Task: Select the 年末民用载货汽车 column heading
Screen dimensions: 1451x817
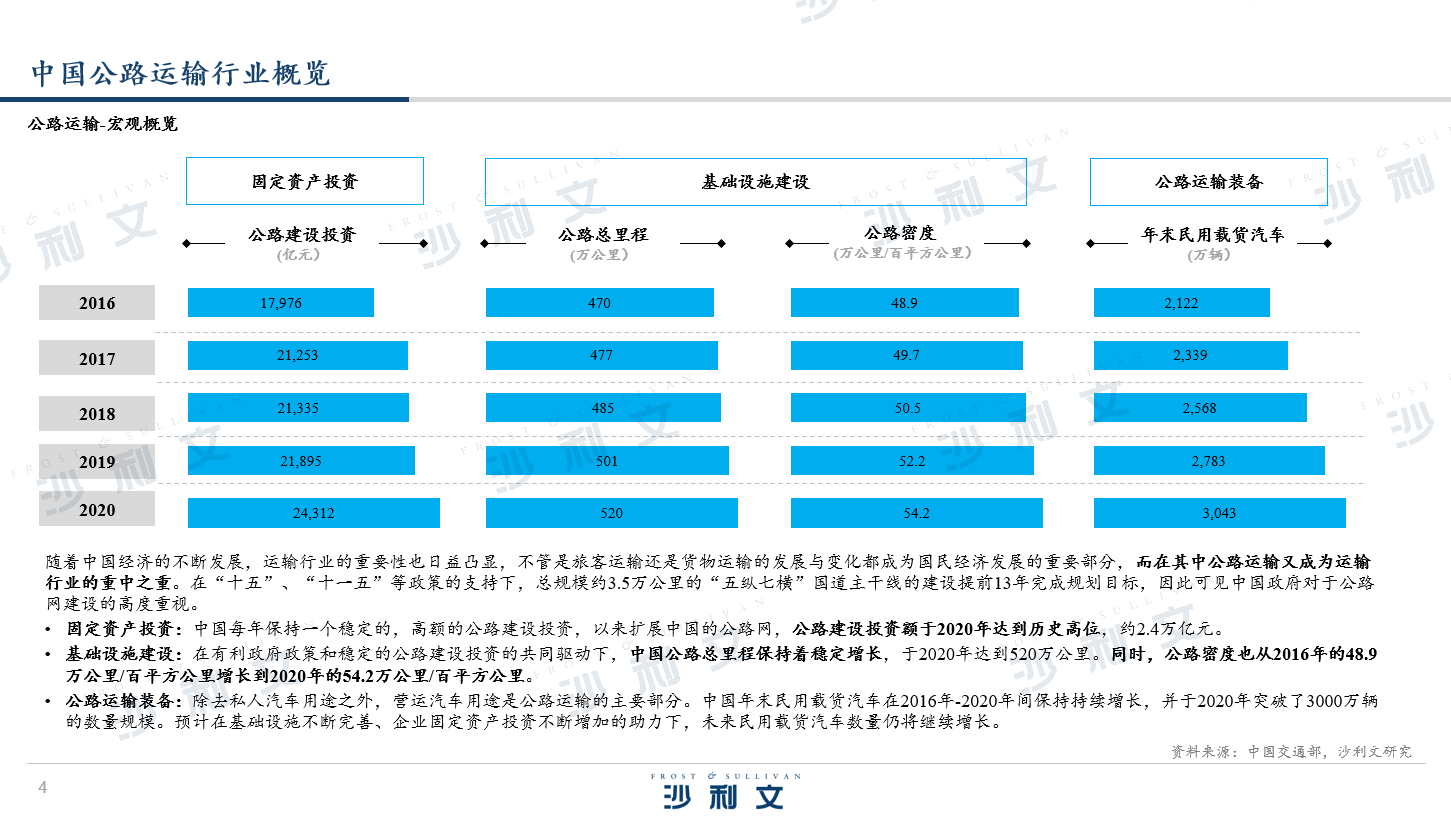Action: (x=1213, y=236)
